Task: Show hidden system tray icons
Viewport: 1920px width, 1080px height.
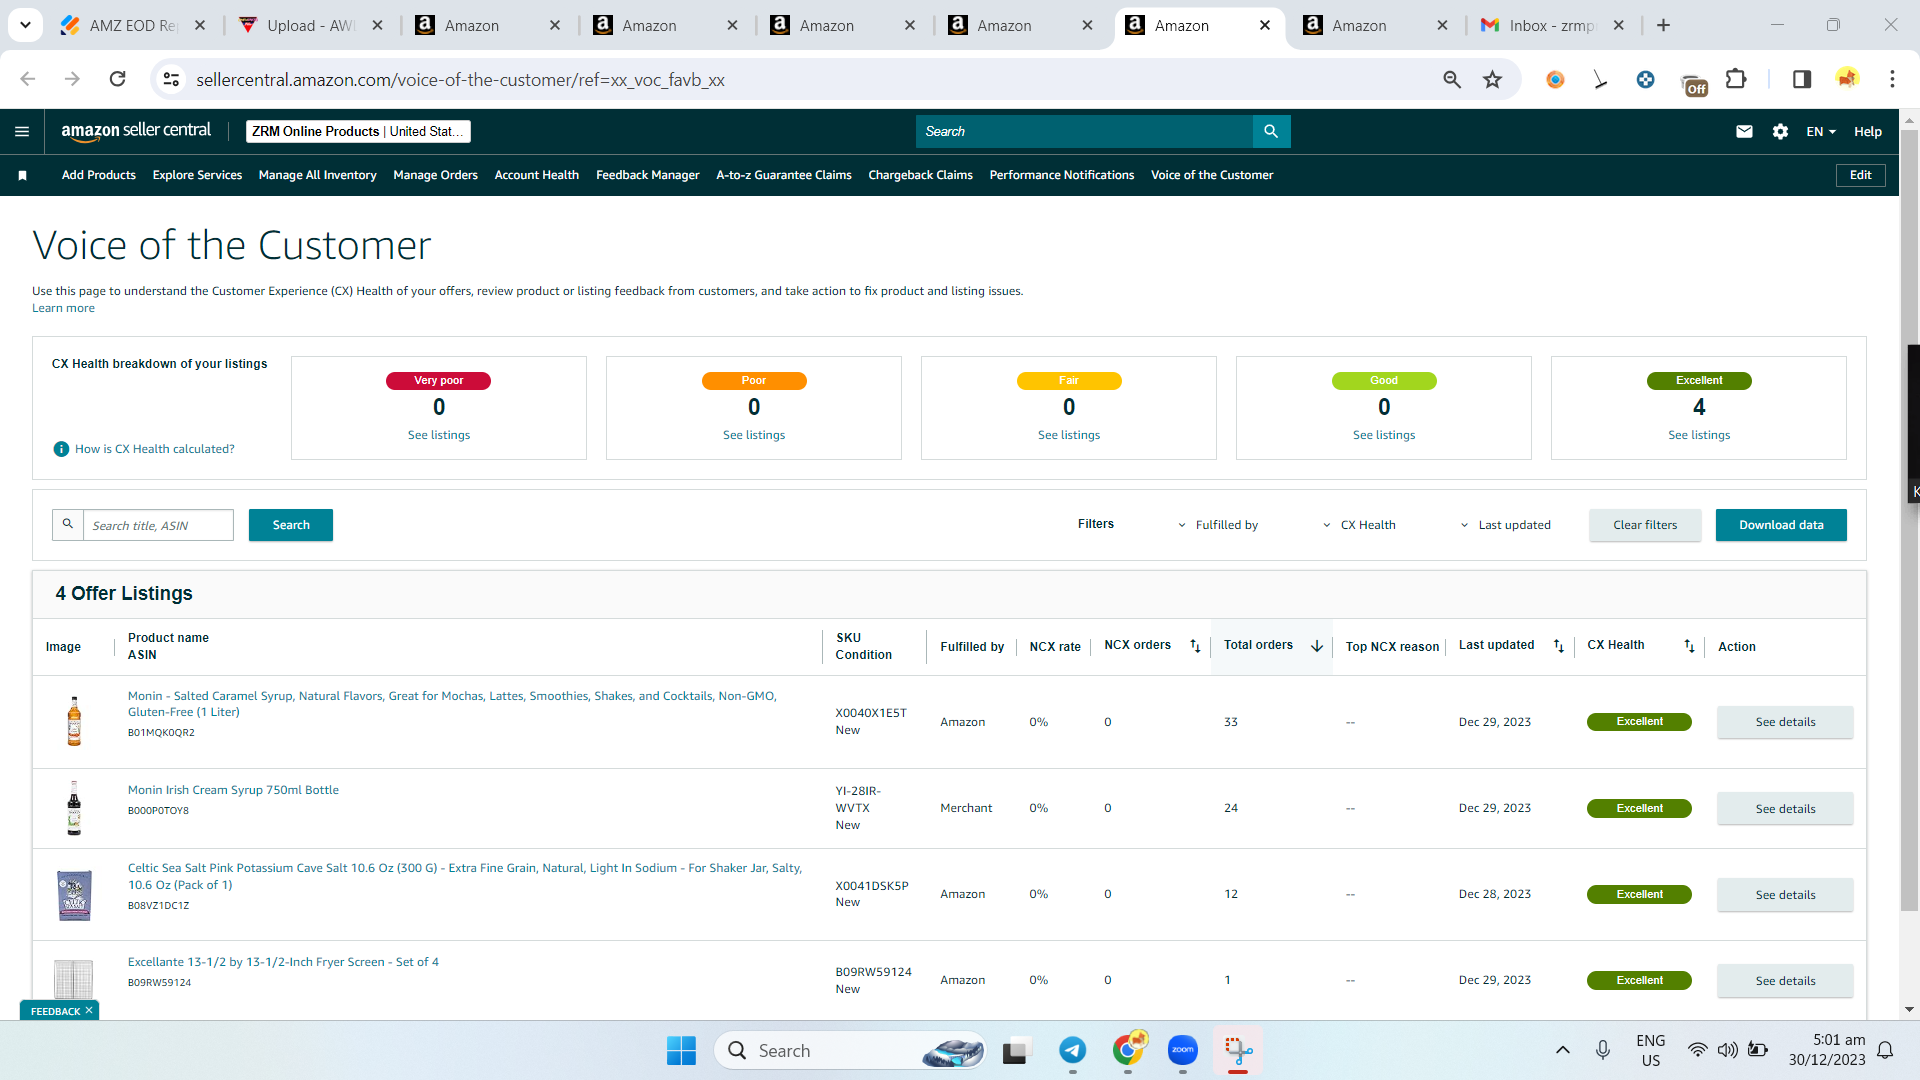Action: [1562, 1050]
